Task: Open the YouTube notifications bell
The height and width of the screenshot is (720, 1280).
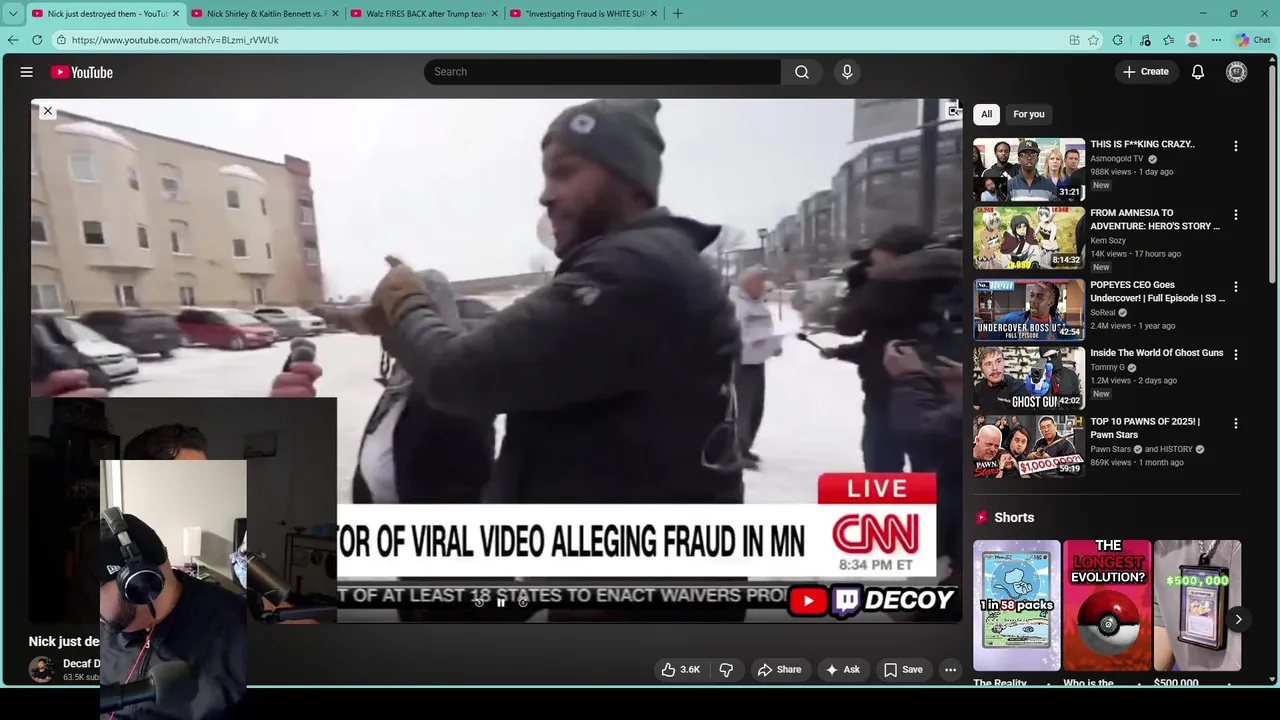Action: 1198,72
